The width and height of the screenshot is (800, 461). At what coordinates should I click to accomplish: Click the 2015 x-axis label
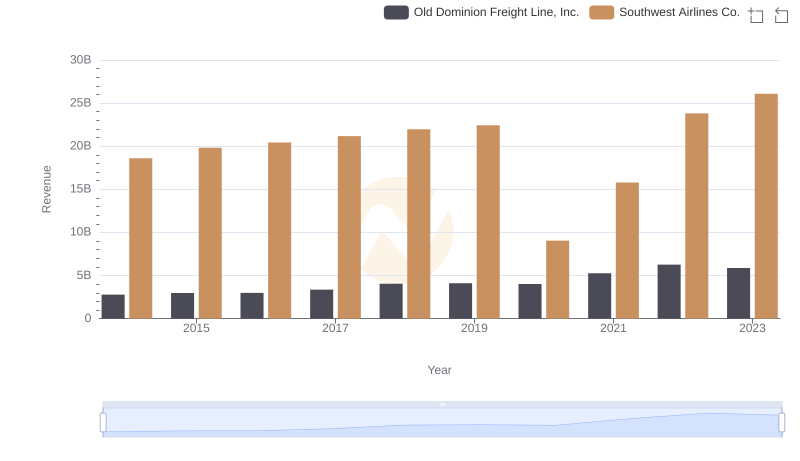pyautogui.click(x=196, y=328)
